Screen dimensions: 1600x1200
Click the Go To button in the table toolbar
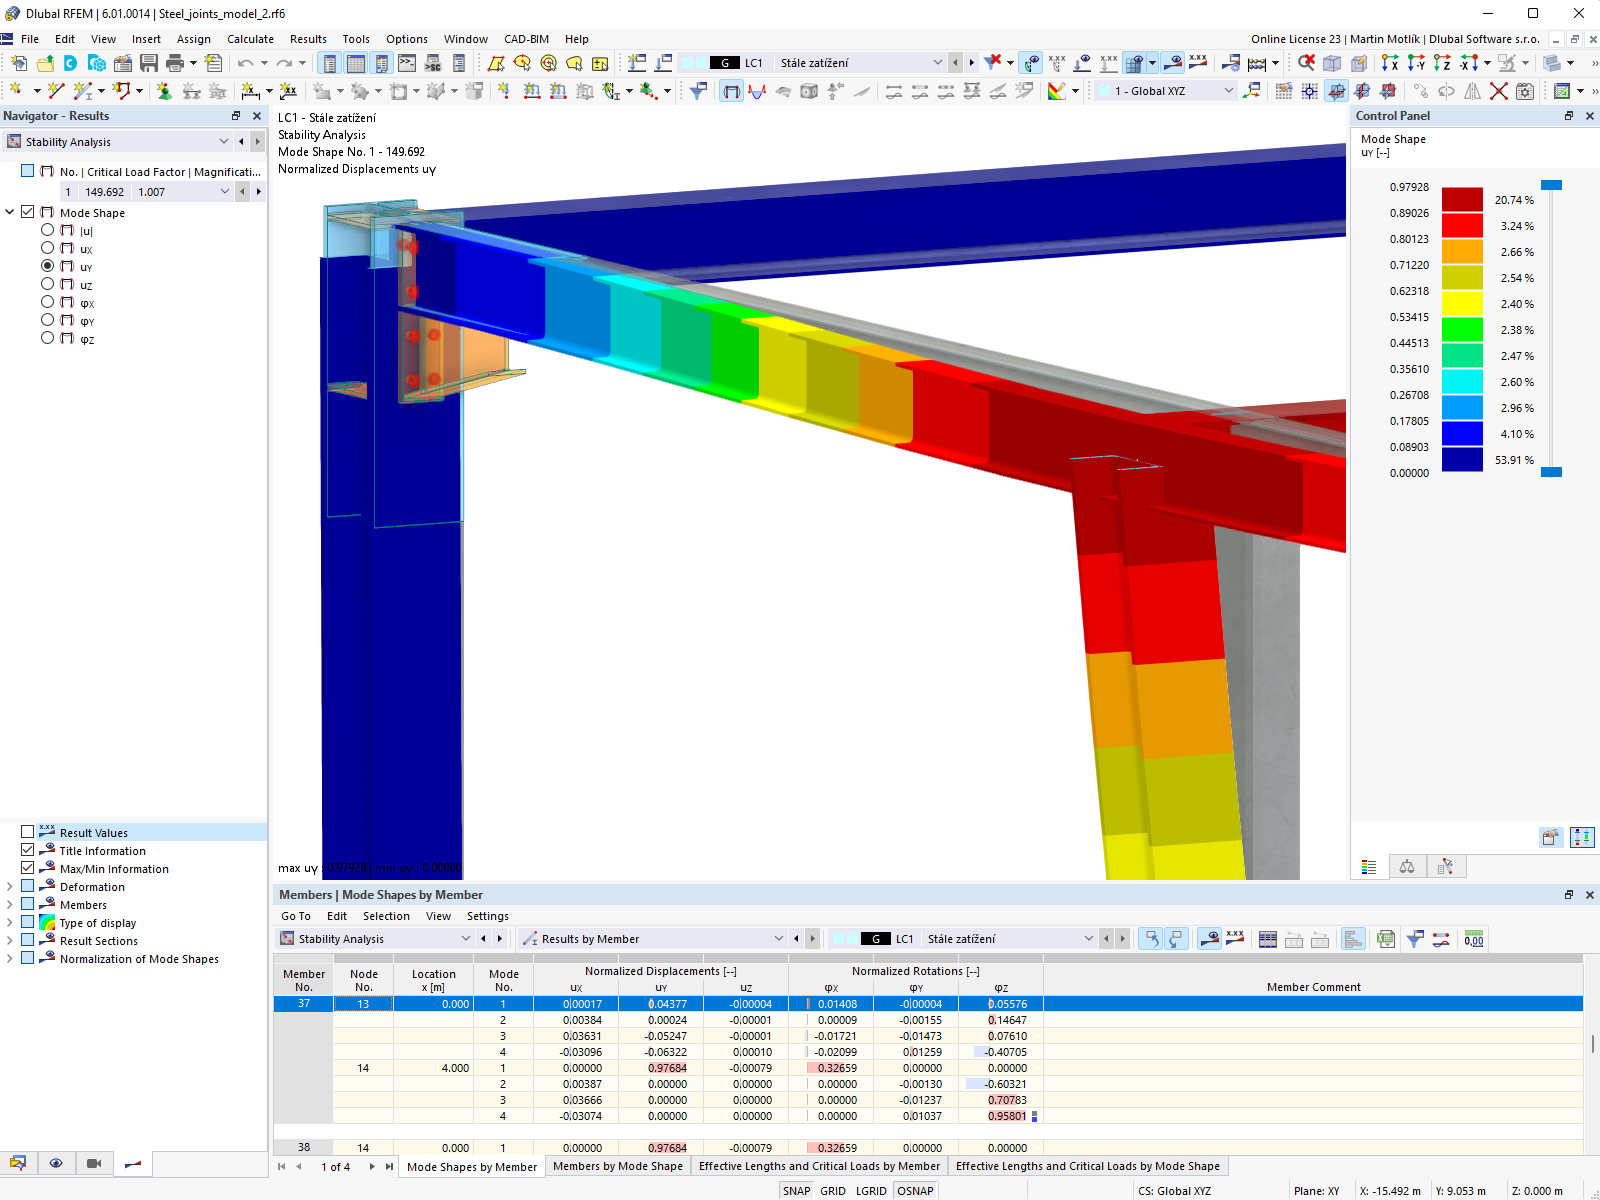pos(296,916)
